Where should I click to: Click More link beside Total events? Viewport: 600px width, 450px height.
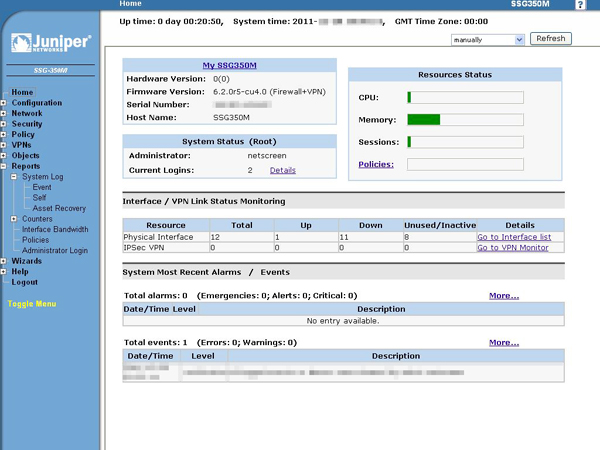tap(504, 342)
